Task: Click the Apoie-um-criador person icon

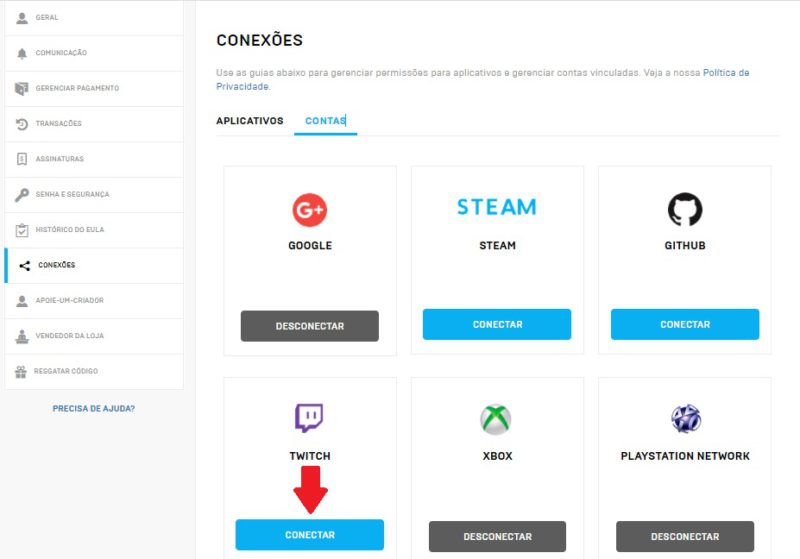Action: point(22,301)
